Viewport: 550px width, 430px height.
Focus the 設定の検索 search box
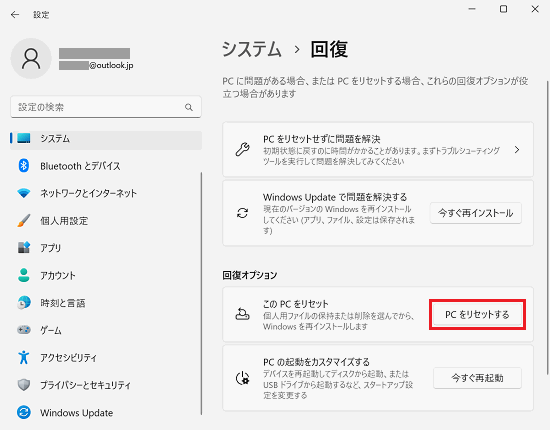(106, 107)
